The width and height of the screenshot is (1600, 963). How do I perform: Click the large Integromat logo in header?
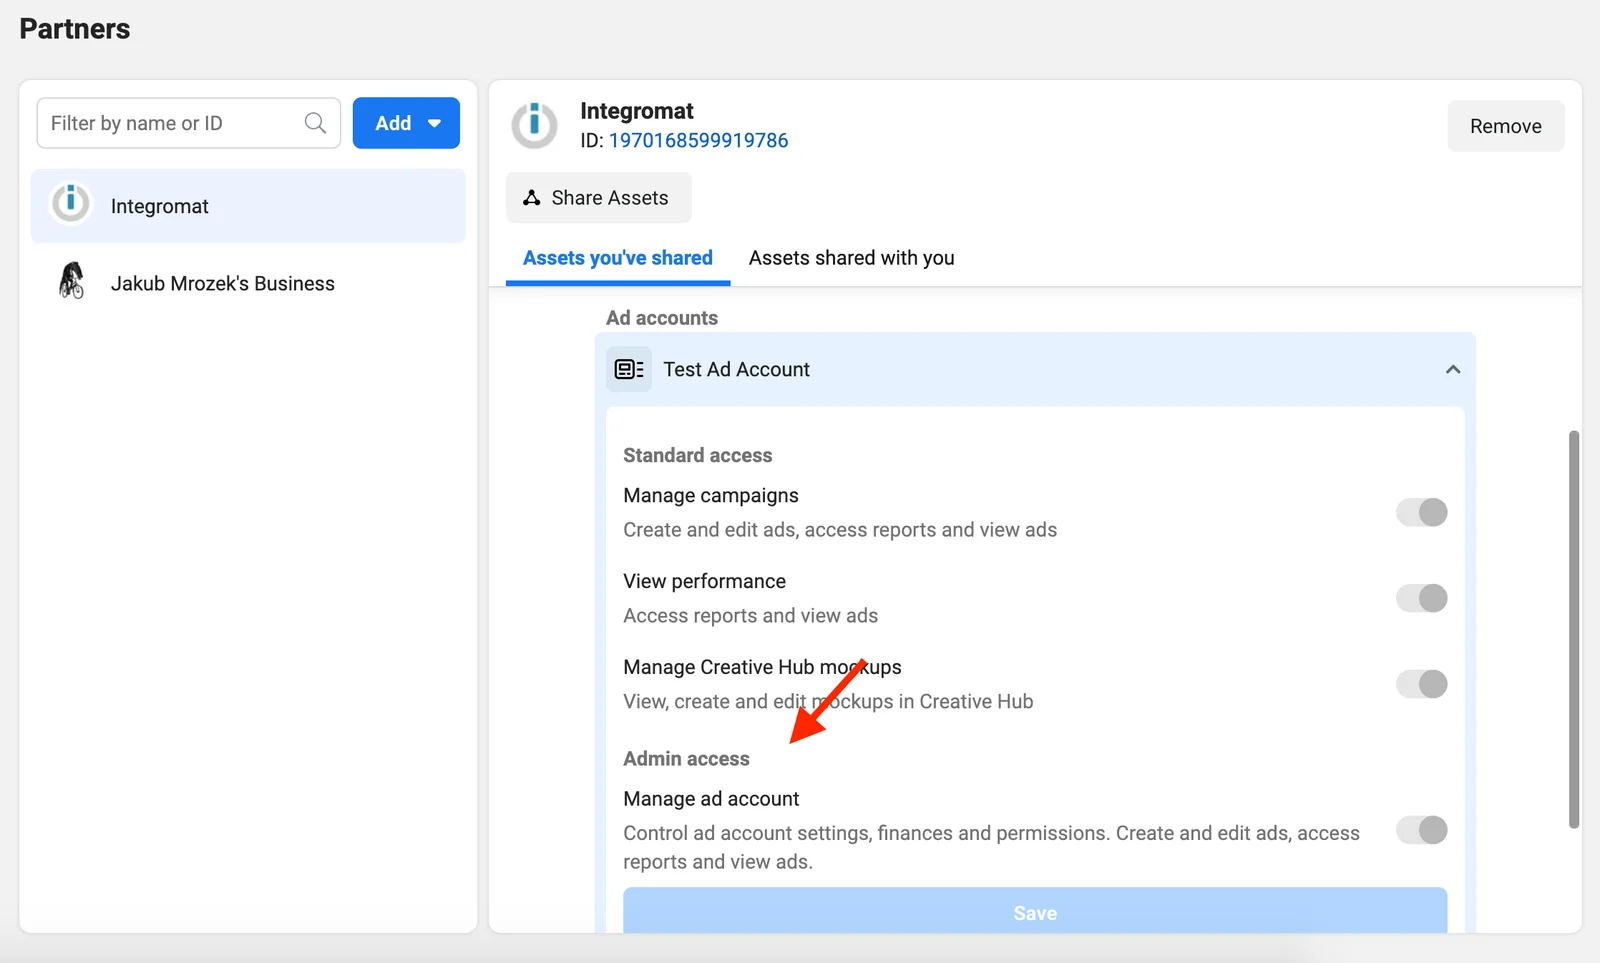[x=535, y=125]
